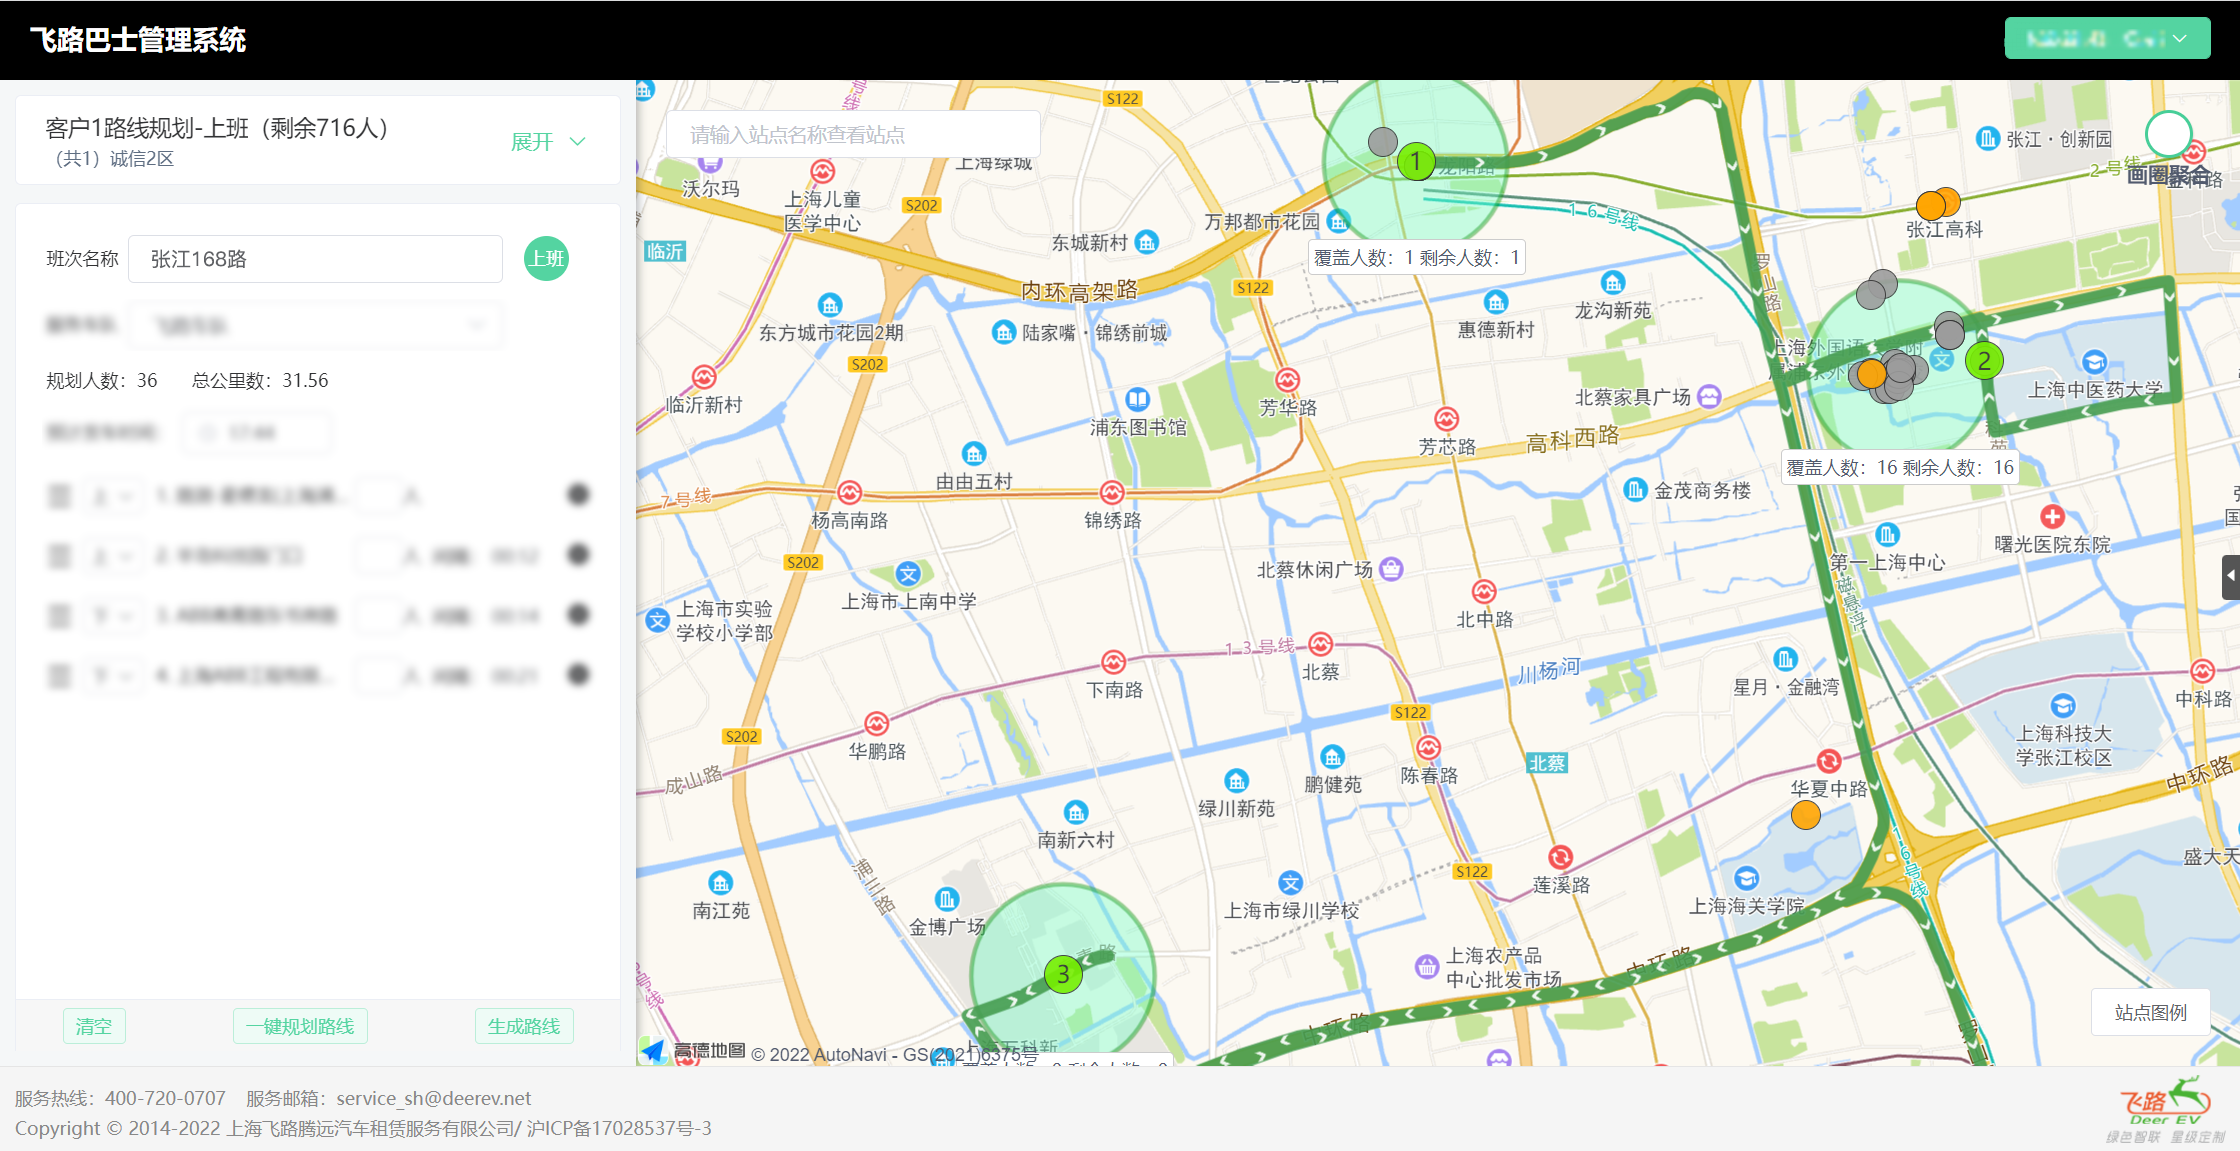Click the 飞路巴士管理系统 title
This screenshot has height=1151, width=2240.
tap(138, 40)
